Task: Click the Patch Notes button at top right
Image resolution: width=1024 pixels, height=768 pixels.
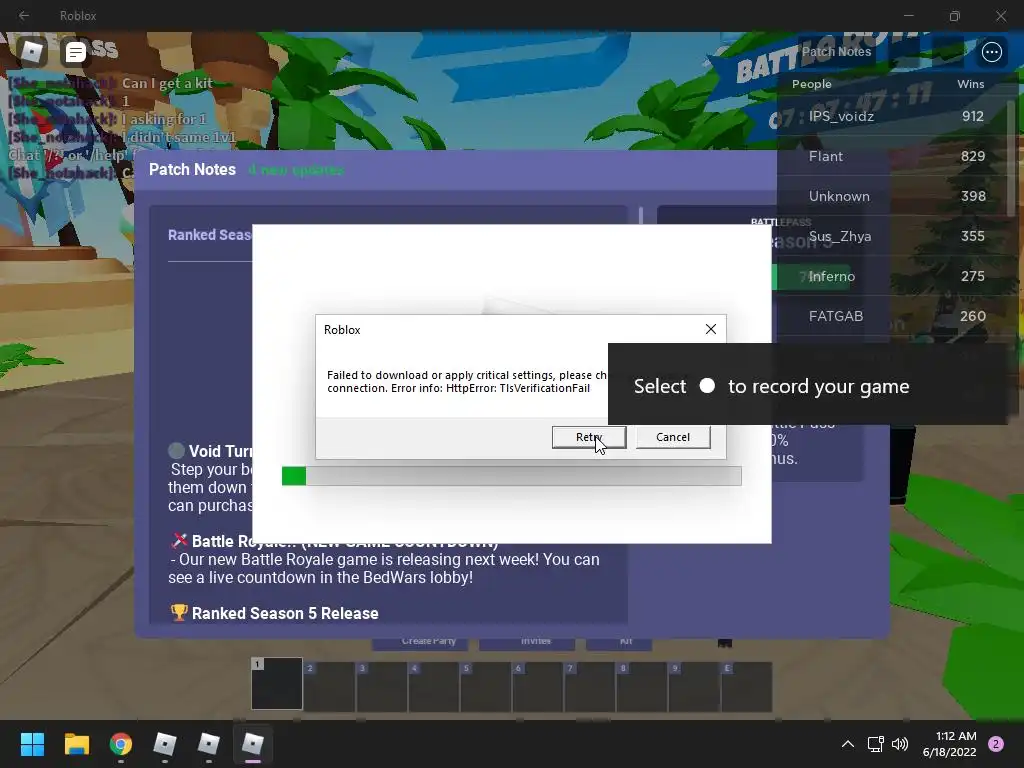Action: pos(836,52)
